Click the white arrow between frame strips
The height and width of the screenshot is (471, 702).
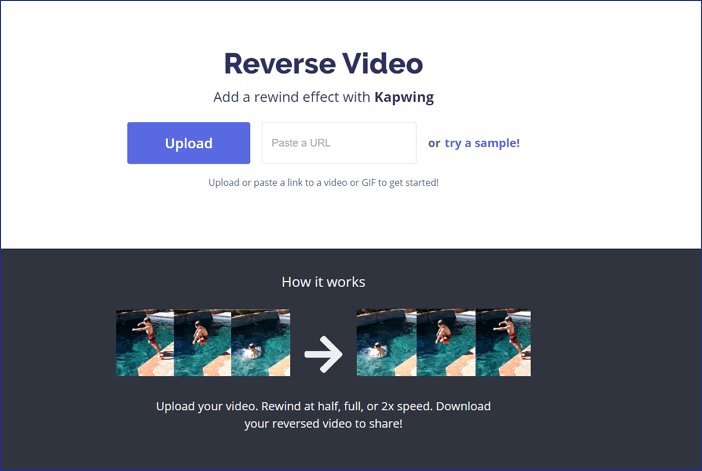323,354
